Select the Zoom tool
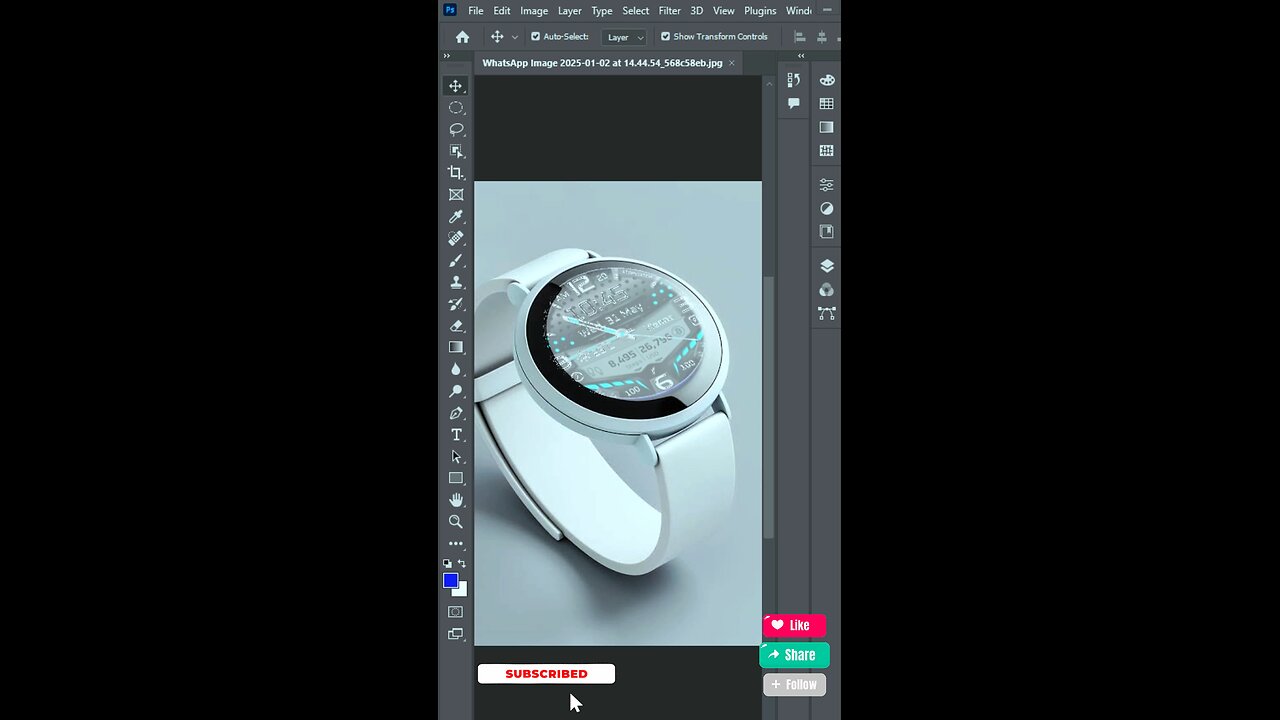1280x720 pixels. point(456,522)
